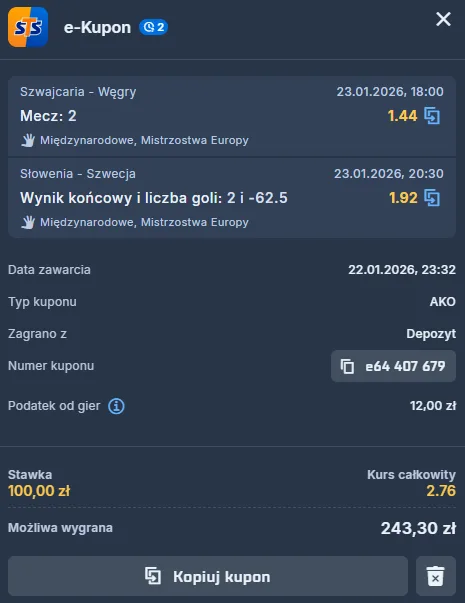Click Wynik końcowy i liczba goli row
Viewport: 465px width, 603px height.
coord(232,198)
